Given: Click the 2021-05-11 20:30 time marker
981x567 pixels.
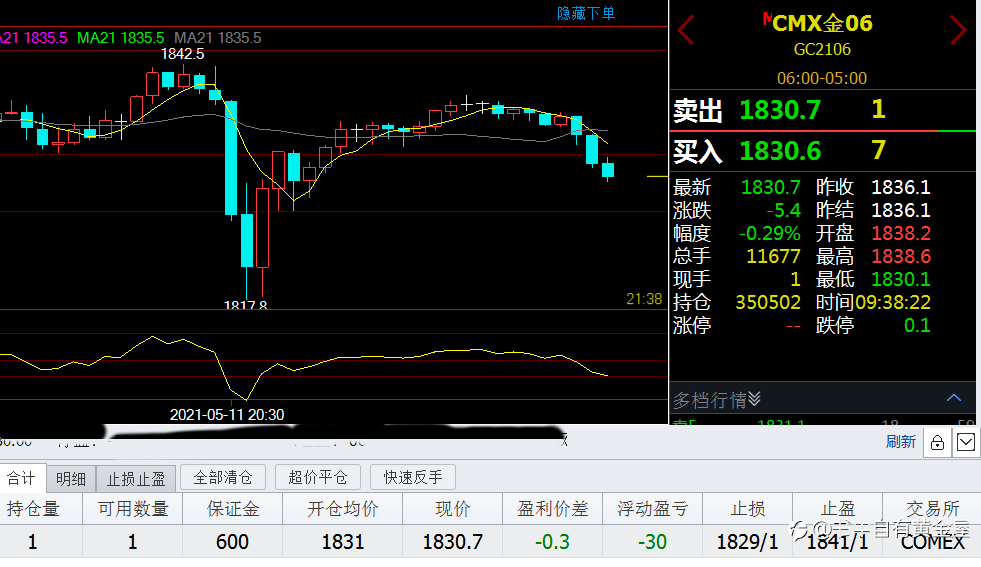Looking at the screenshot, I should click(227, 414).
